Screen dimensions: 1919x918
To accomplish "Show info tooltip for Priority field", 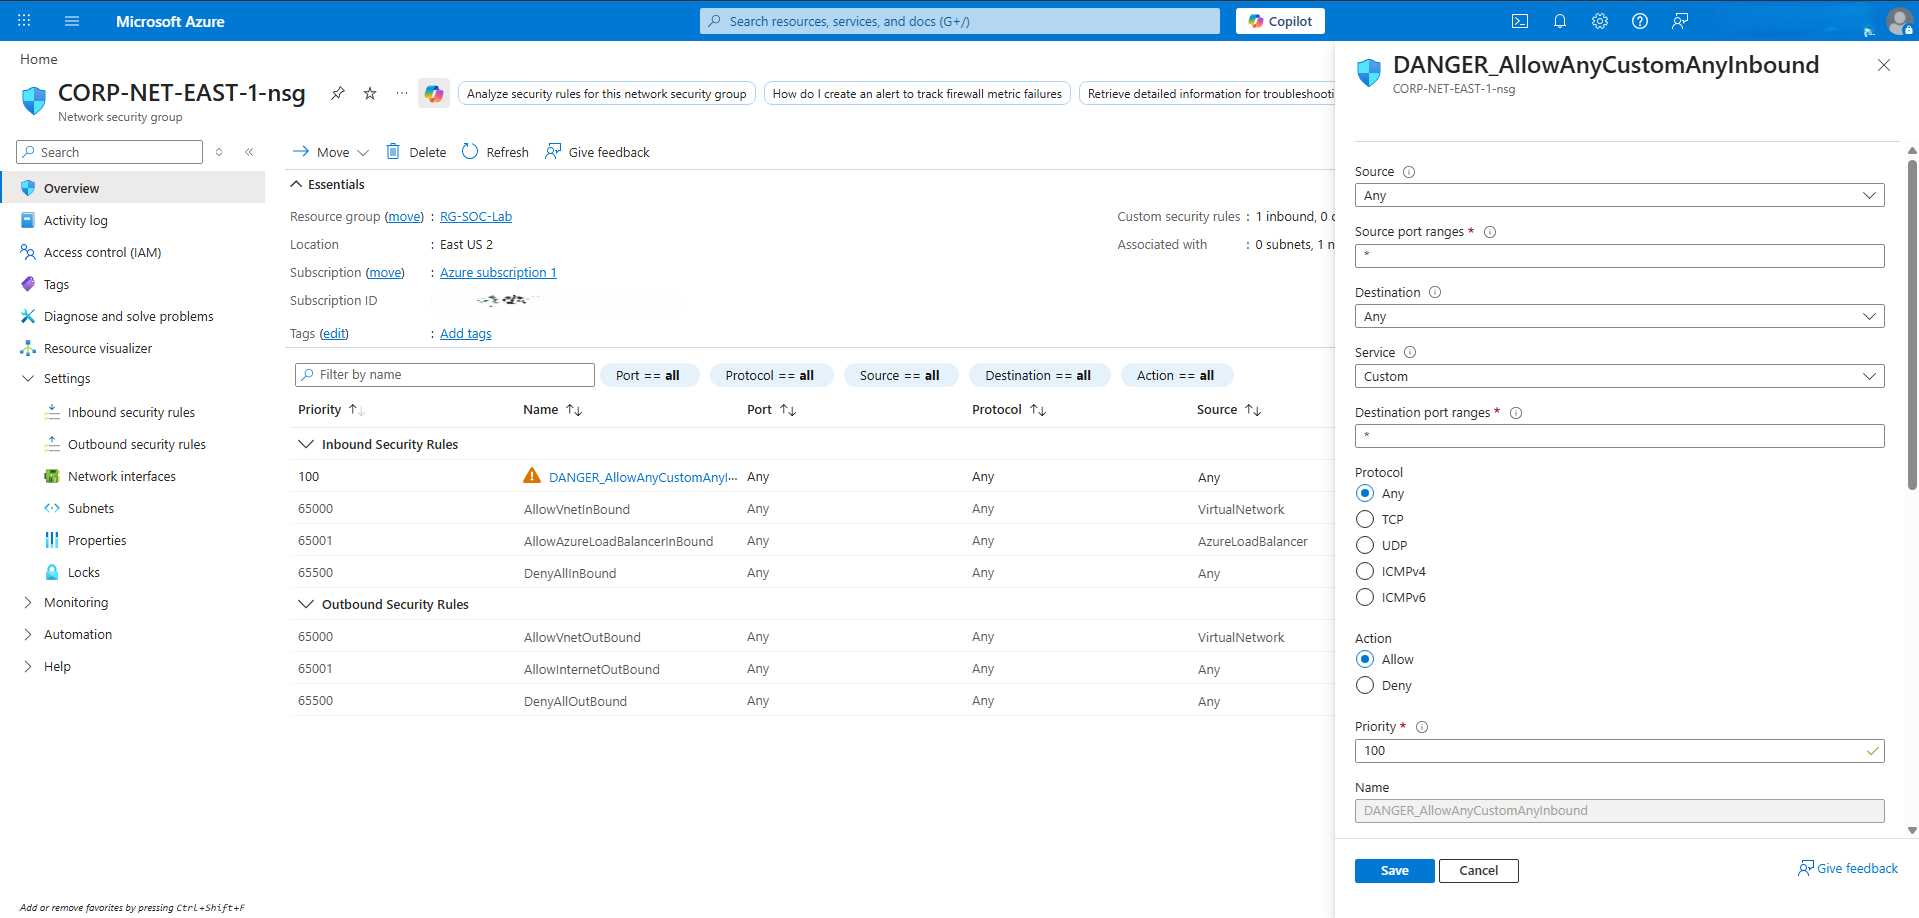I will 1422,727.
